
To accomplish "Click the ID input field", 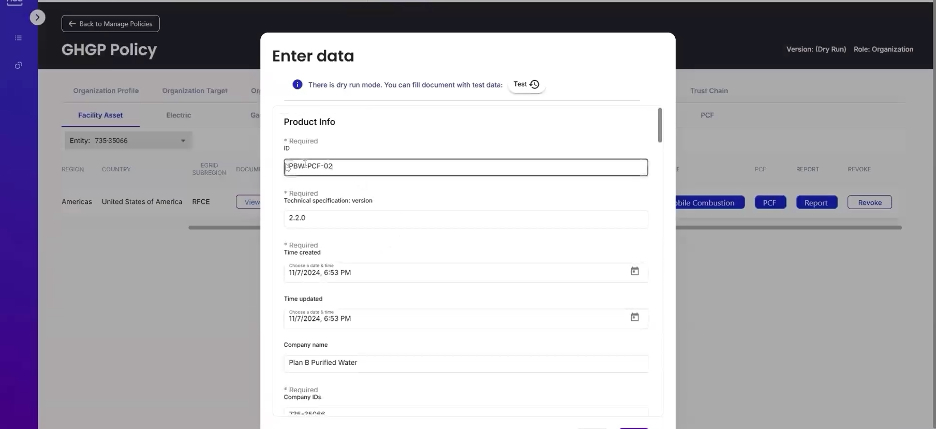I will 465,167.
